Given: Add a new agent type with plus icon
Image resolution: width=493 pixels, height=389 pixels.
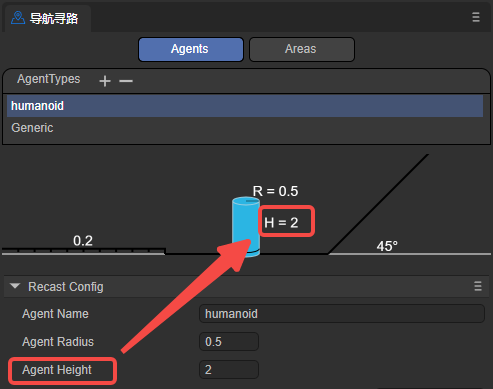Looking at the screenshot, I should click(105, 81).
